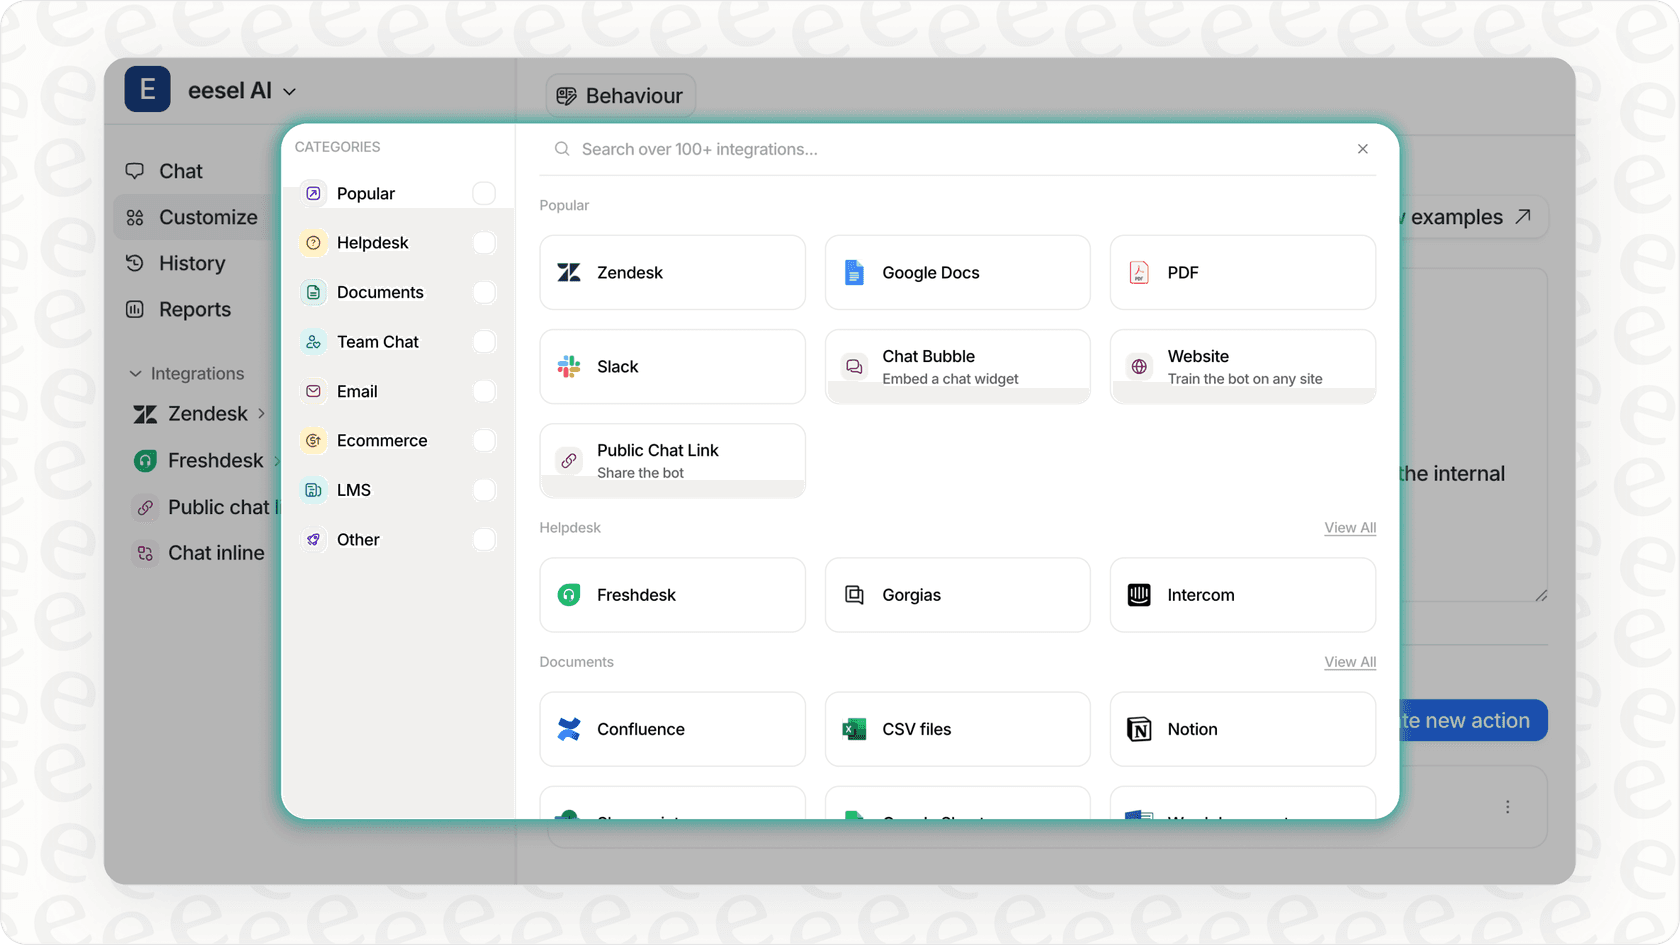
Task: Select the Reports icon in the sidebar
Action: [x=135, y=309]
